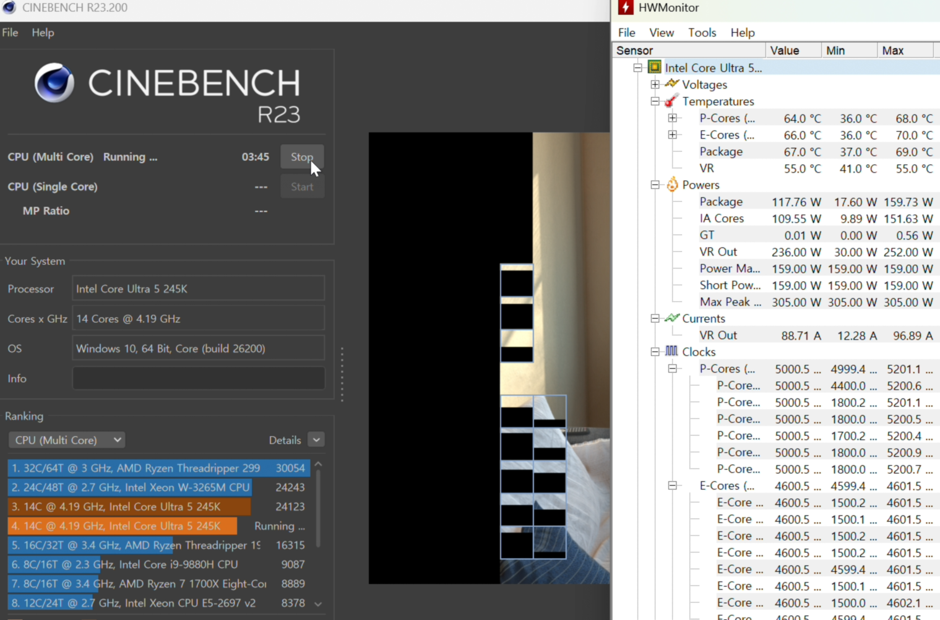Screen dimensions: 940x620
Task: Open Cinebench File menu
Action: [10, 32]
